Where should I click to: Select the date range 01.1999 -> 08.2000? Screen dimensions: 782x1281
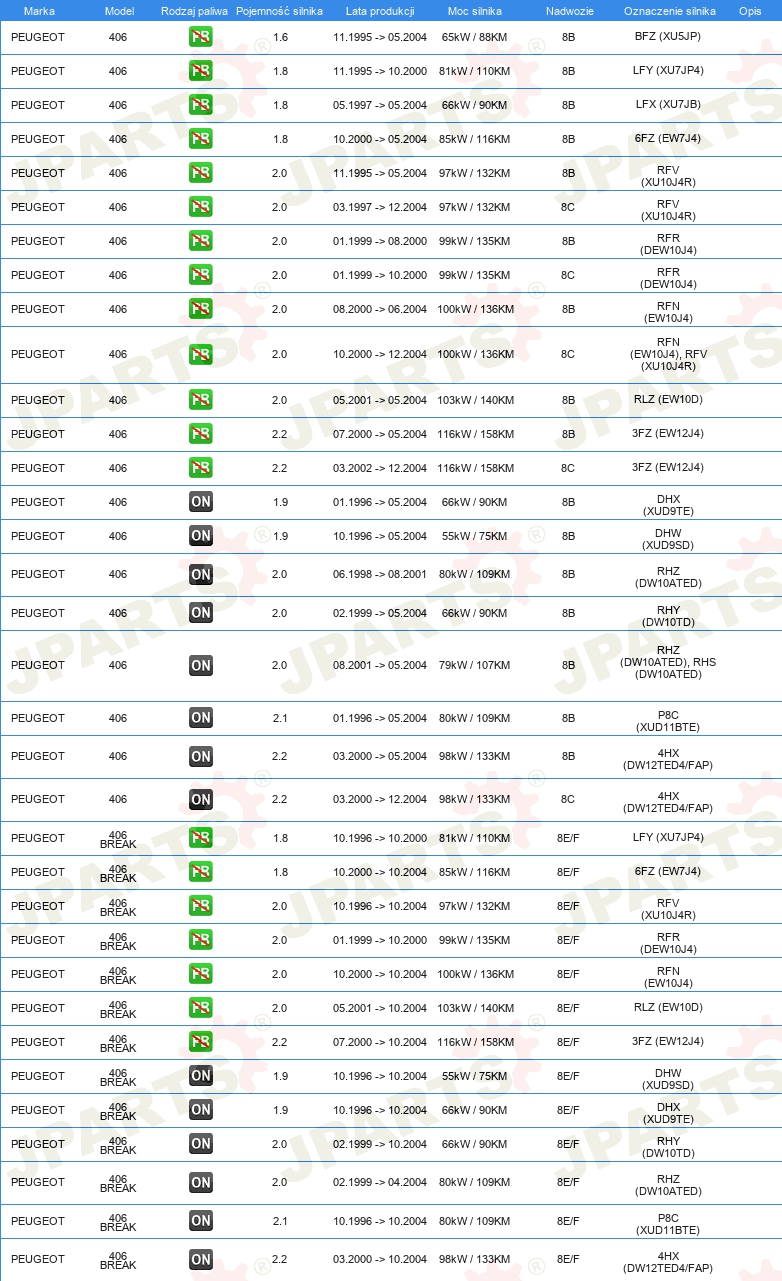click(380, 241)
